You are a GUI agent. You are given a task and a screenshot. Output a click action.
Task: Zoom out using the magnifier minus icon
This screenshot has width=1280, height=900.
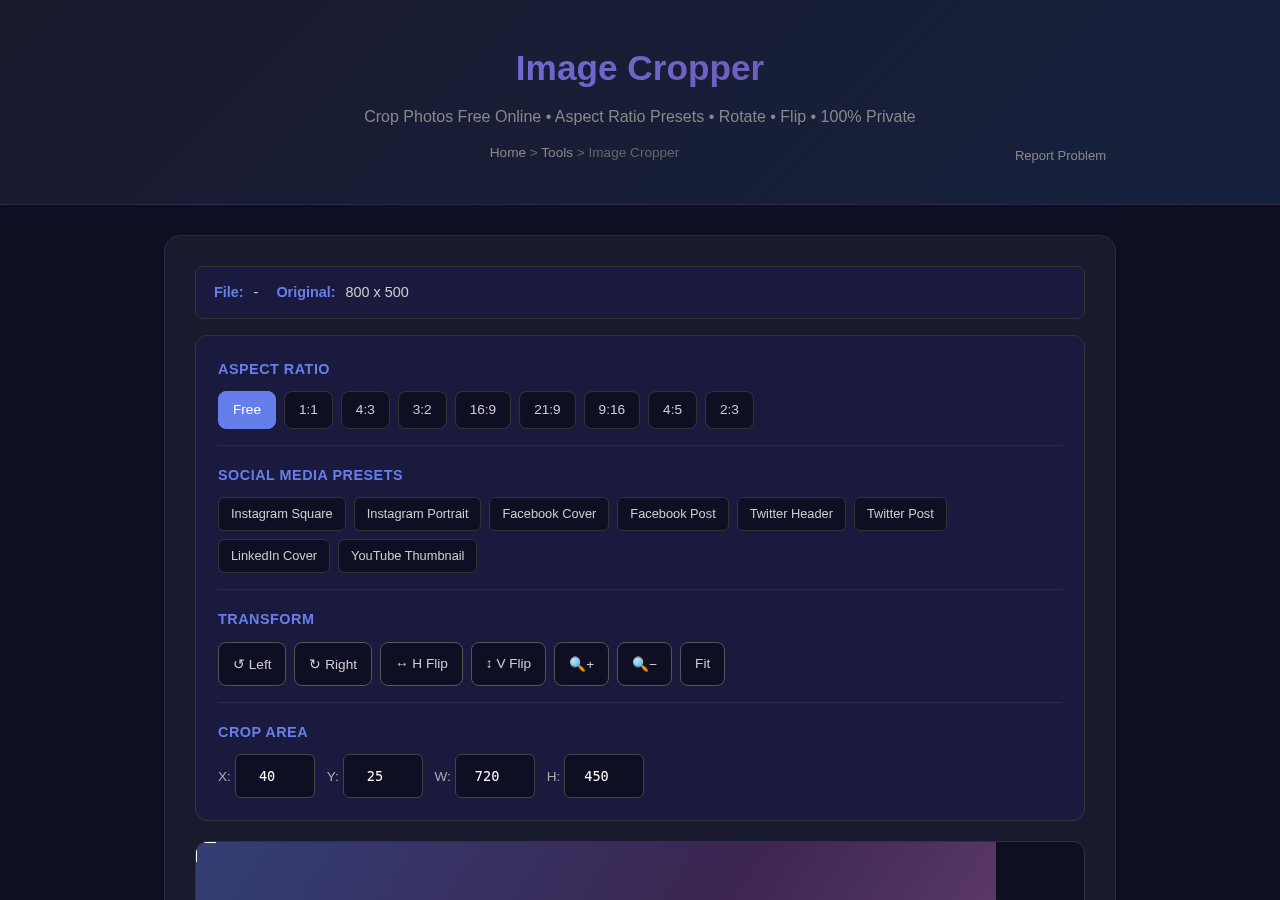click(644, 664)
